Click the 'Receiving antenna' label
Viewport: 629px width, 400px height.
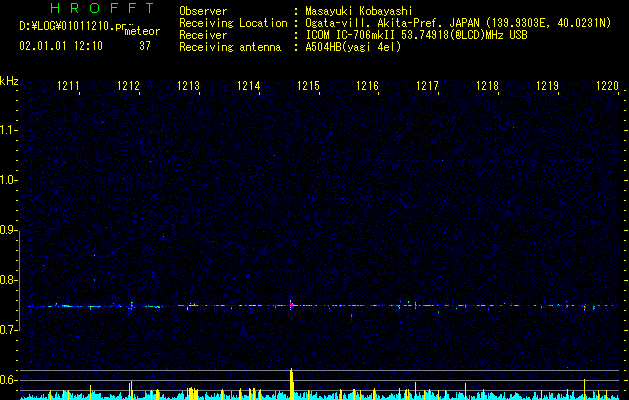click(x=230, y=47)
